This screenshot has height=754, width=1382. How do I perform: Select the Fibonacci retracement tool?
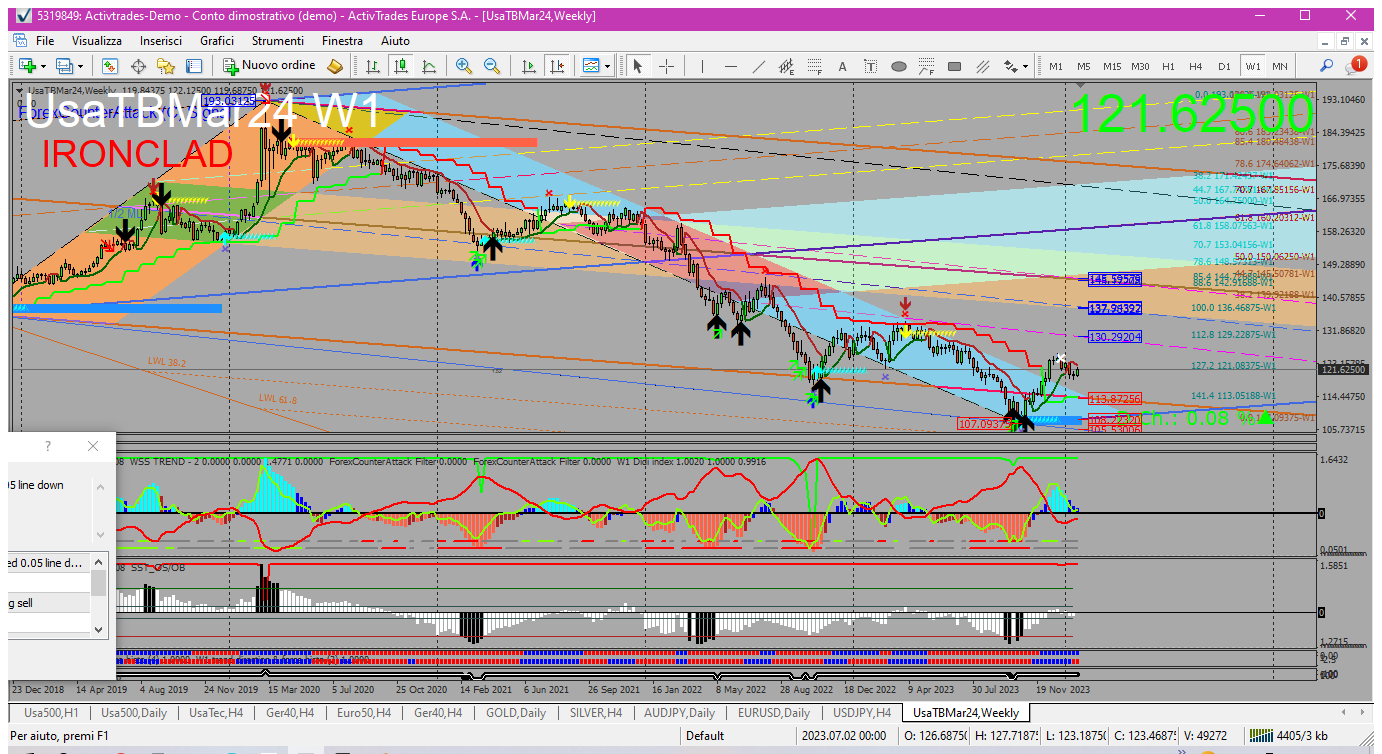point(815,66)
